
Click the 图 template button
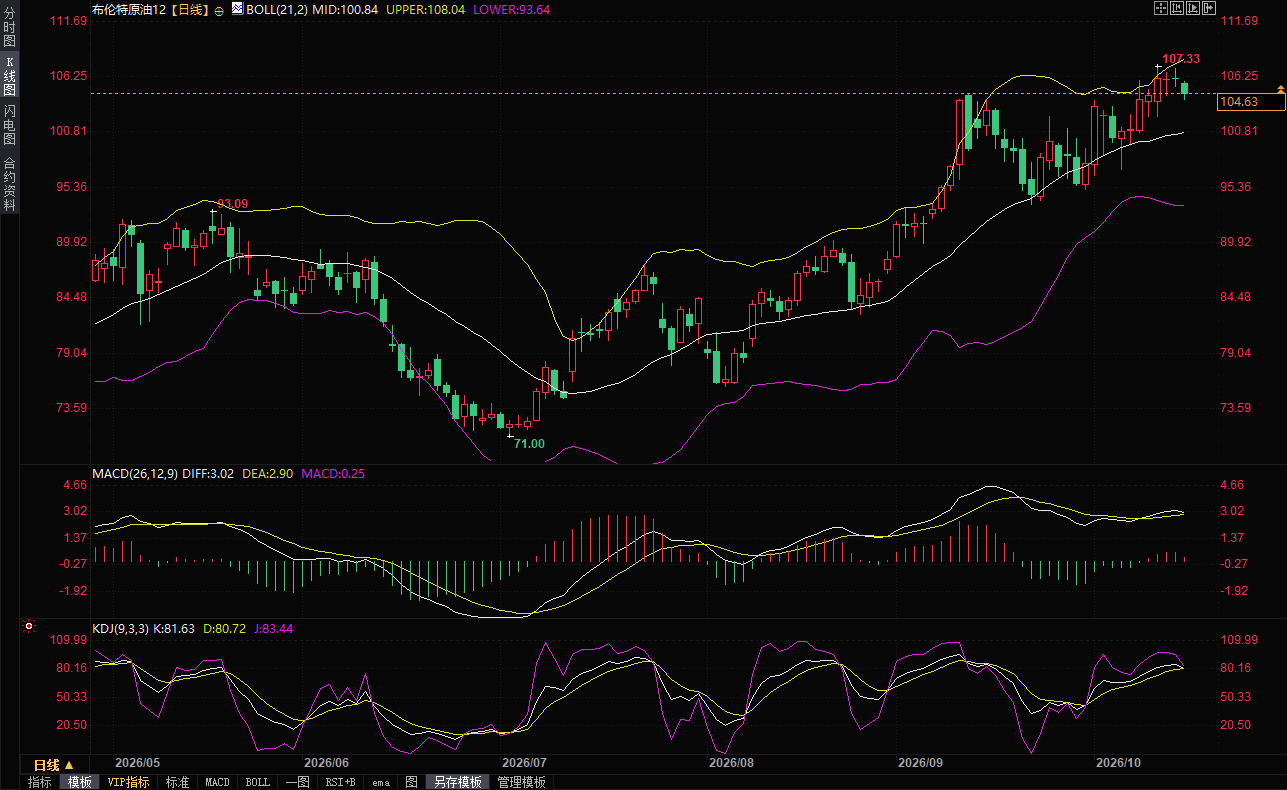click(x=411, y=782)
